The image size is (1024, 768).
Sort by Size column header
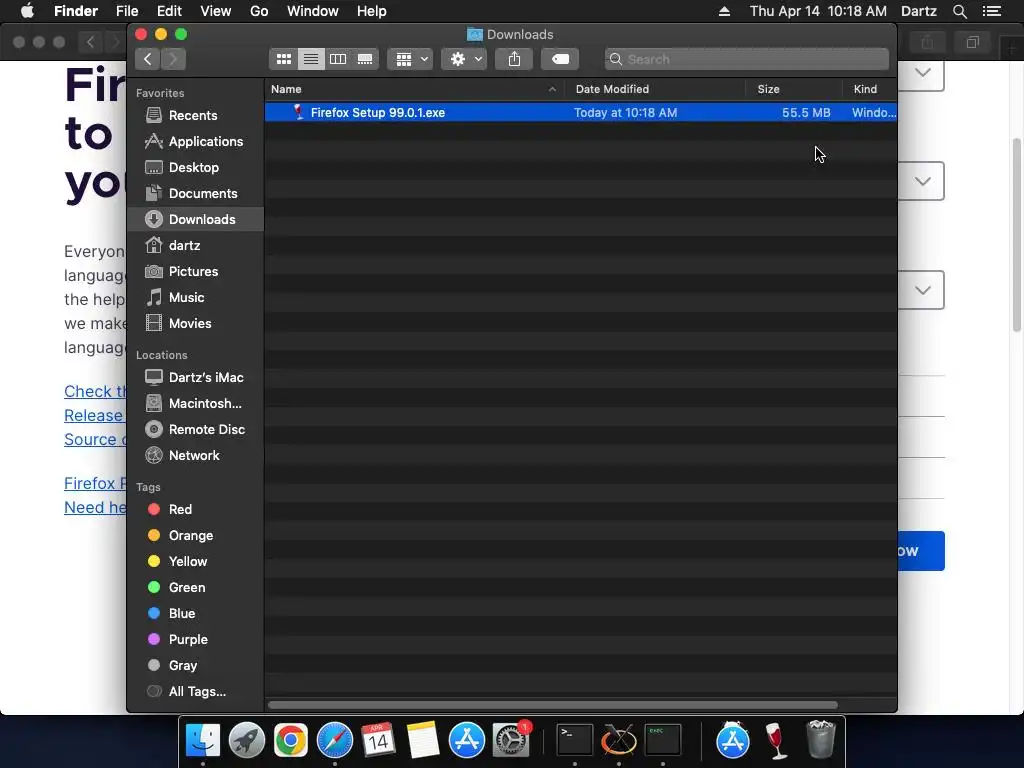pyautogui.click(x=794, y=89)
